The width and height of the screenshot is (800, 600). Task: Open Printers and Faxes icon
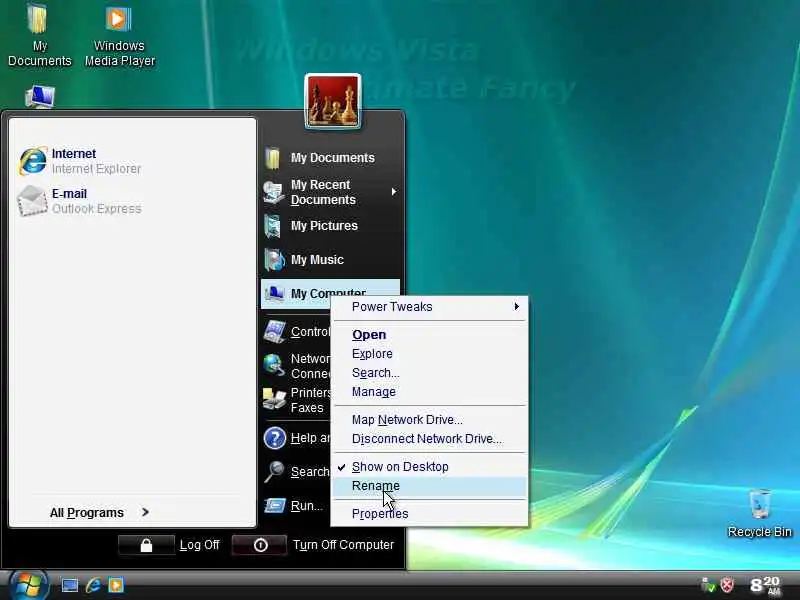click(x=274, y=399)
